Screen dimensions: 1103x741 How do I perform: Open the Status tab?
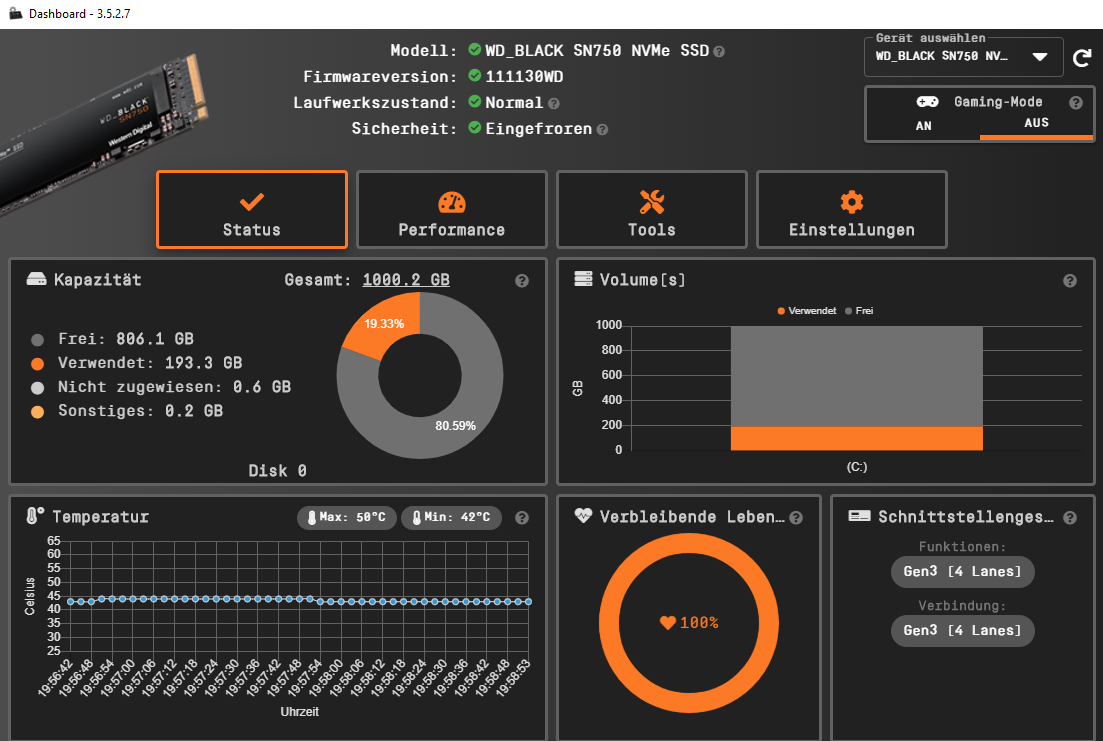(252, 210)
